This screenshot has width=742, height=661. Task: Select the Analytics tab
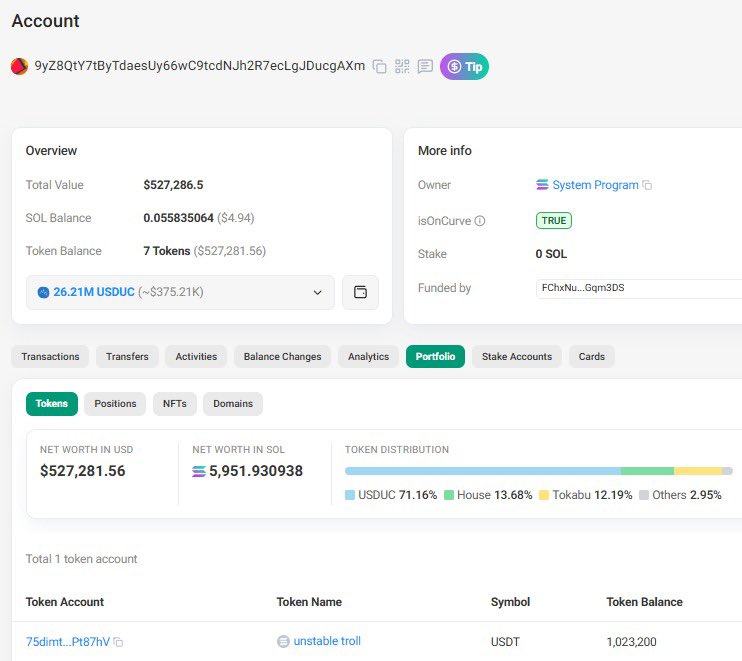(368, 357)
